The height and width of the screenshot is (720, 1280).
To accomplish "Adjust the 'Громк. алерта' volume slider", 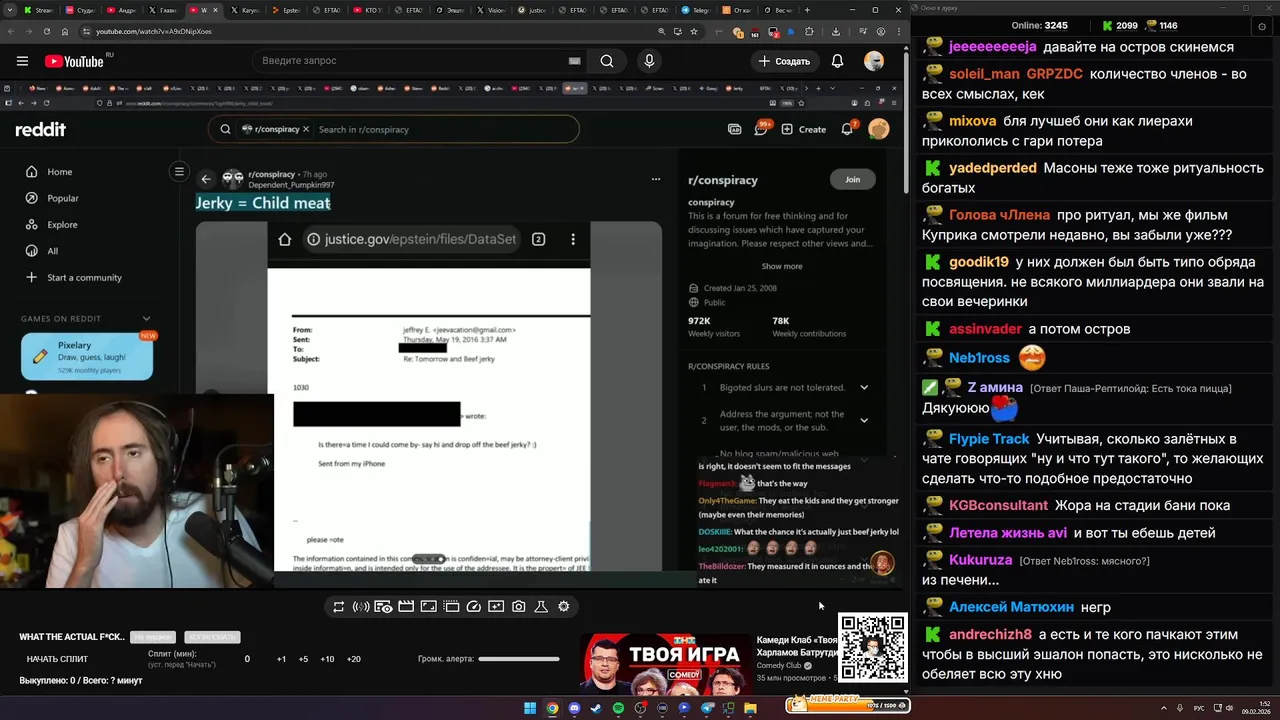I will pos(519,659).
